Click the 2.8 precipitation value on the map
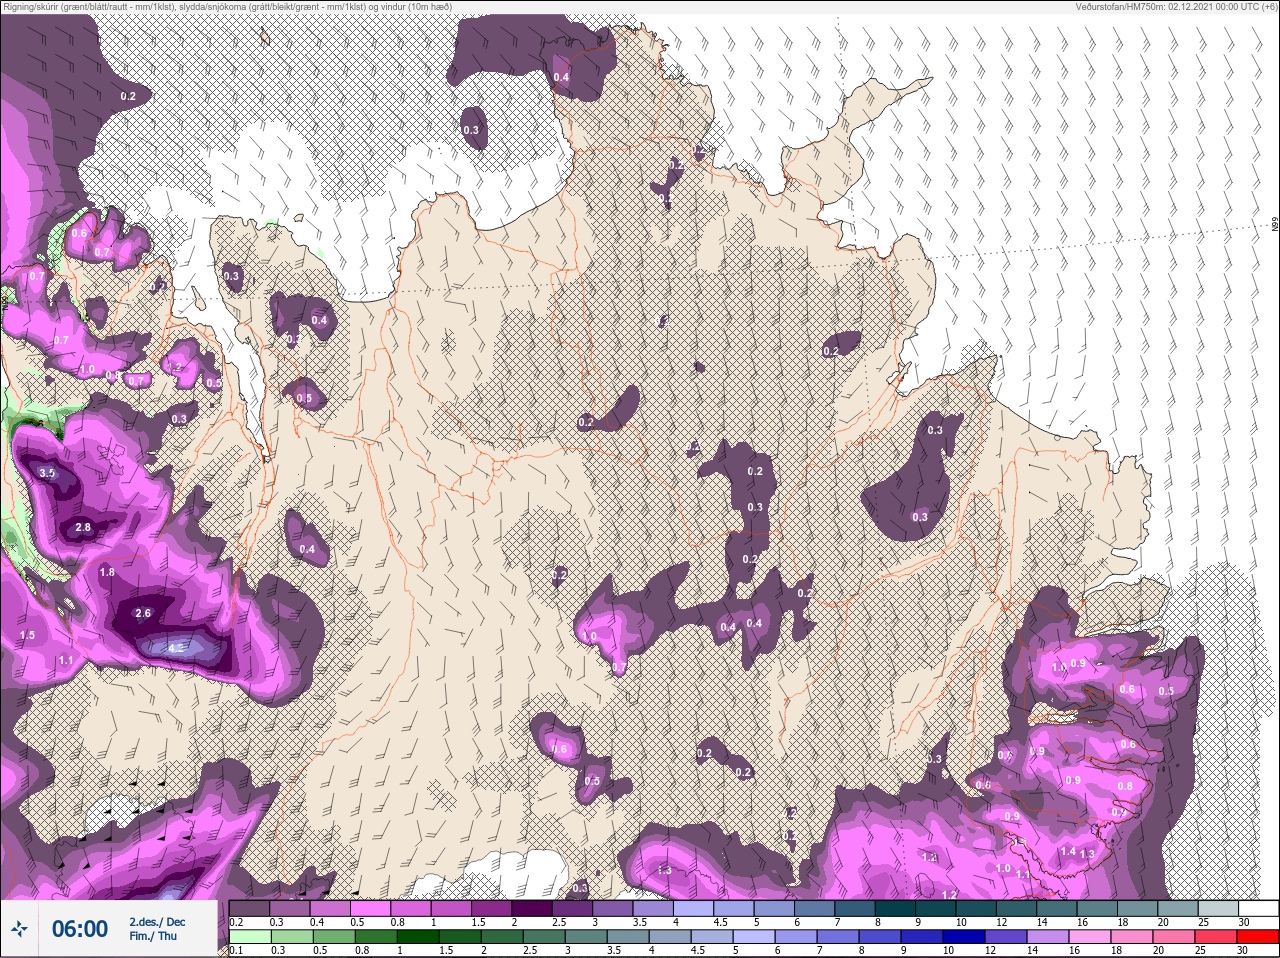Image resolution: width=1280 pixels, height=958 pixels. coord(83,527)
